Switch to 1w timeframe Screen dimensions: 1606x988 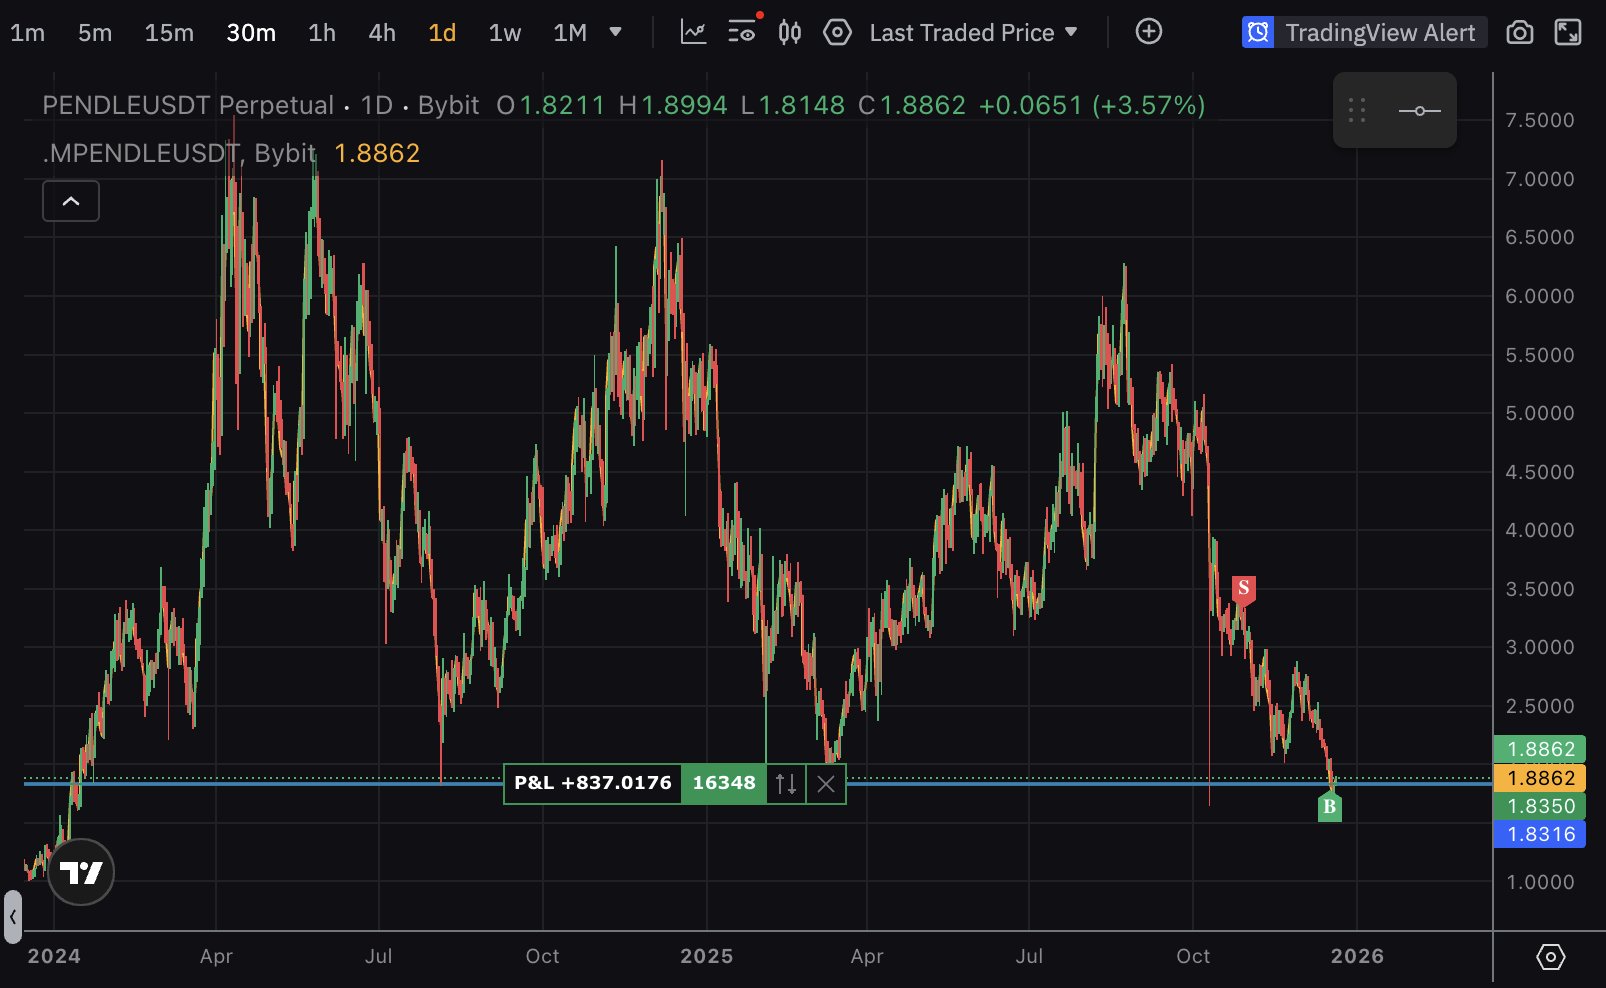pyautogui.click(x=505, y=33)
